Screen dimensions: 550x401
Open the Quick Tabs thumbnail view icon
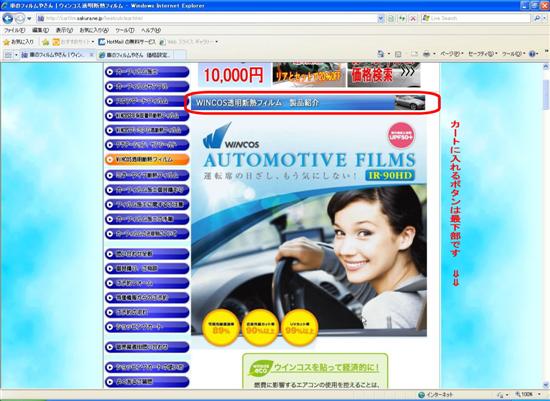coord(9,55)
